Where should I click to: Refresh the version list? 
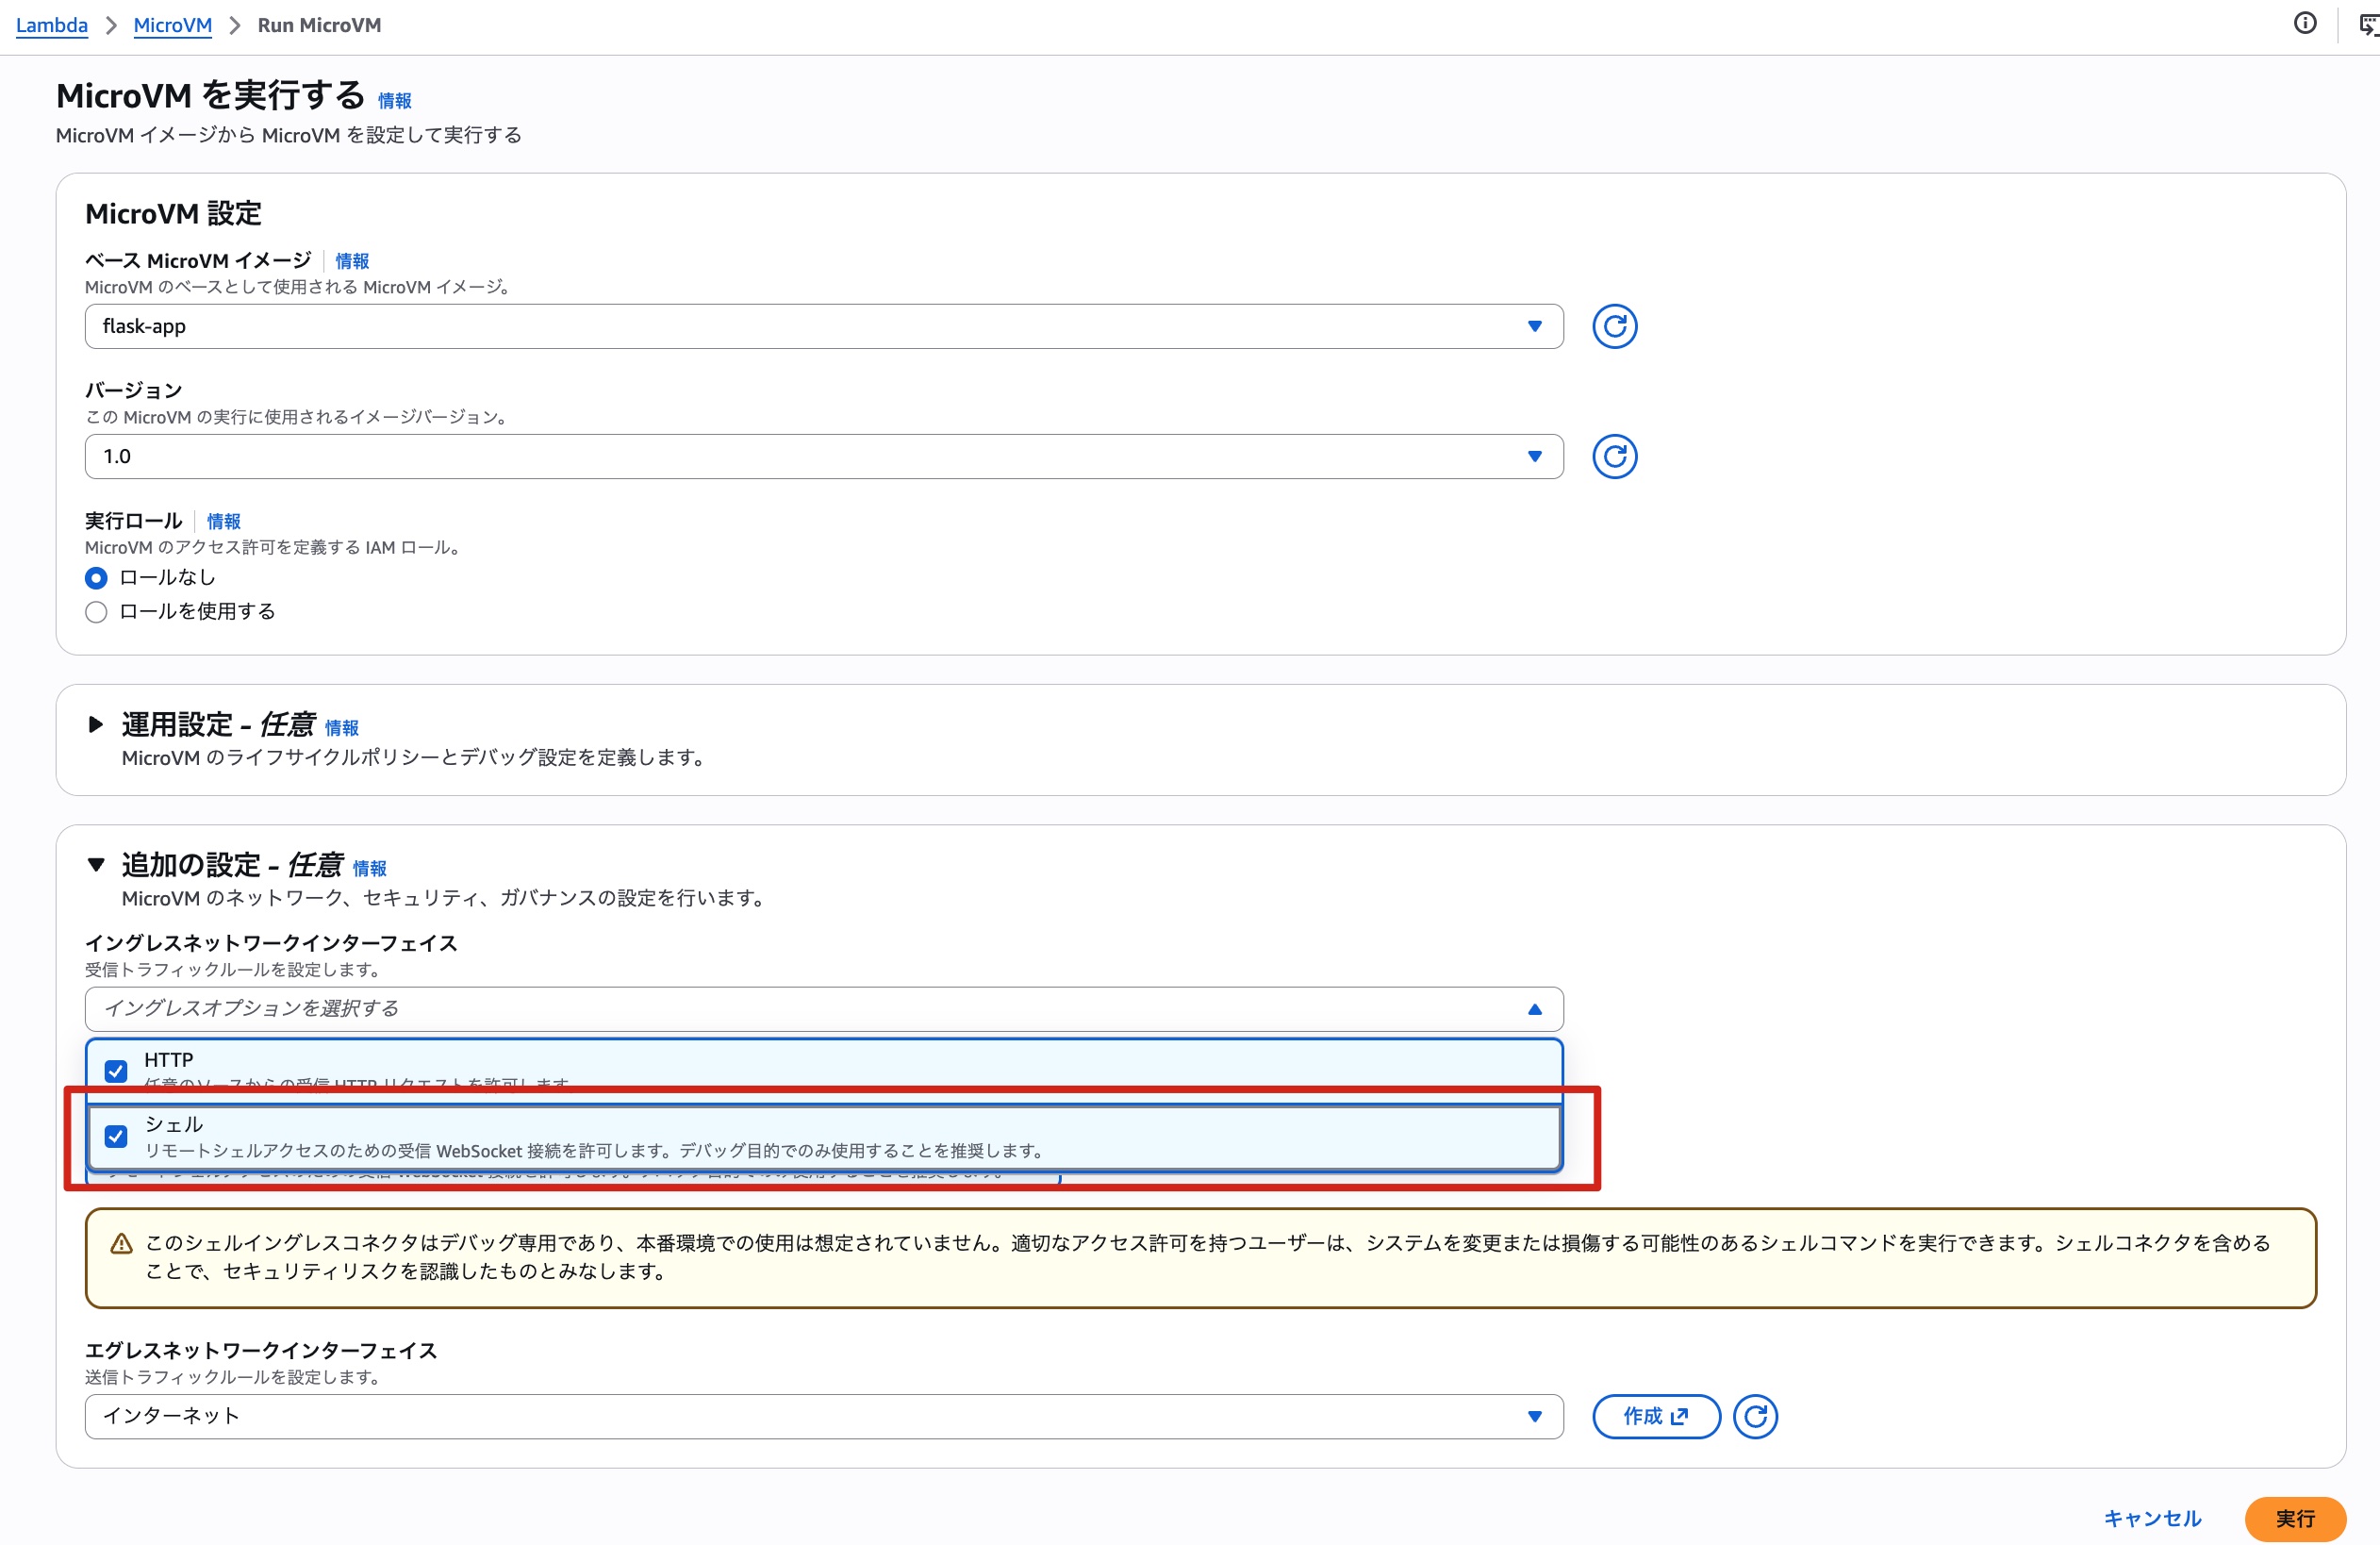pyautogui.click(x=1614, y=457)
